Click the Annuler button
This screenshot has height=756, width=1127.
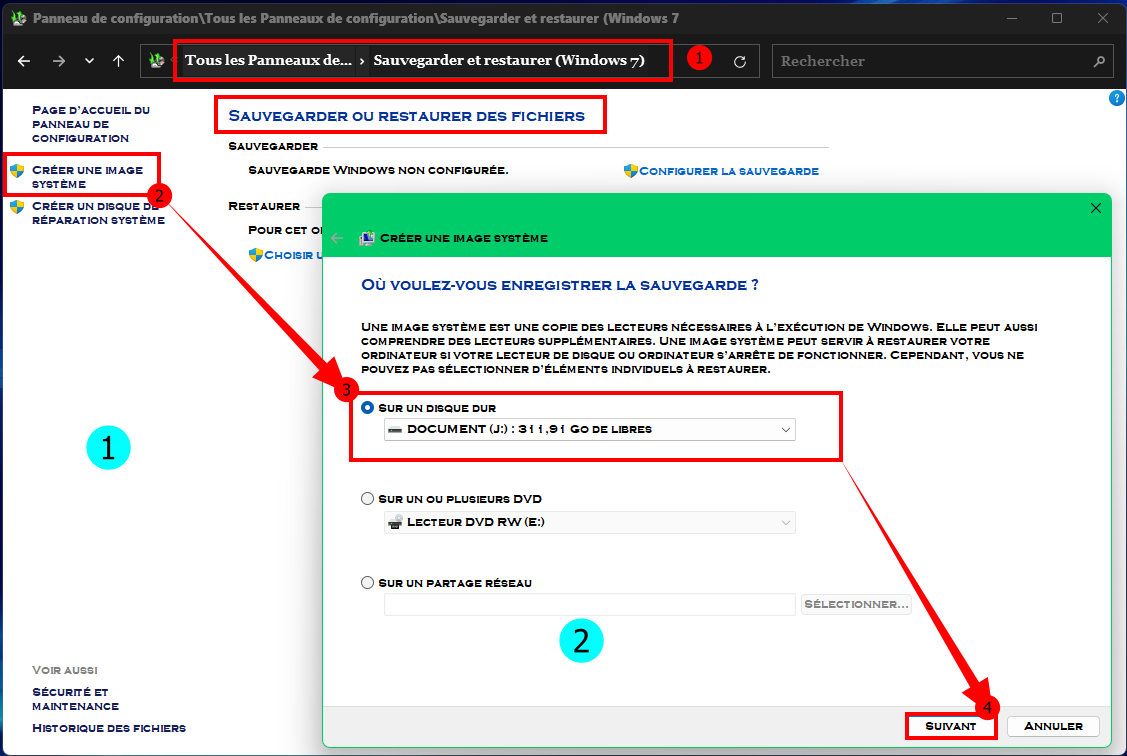click(1053, 727)
